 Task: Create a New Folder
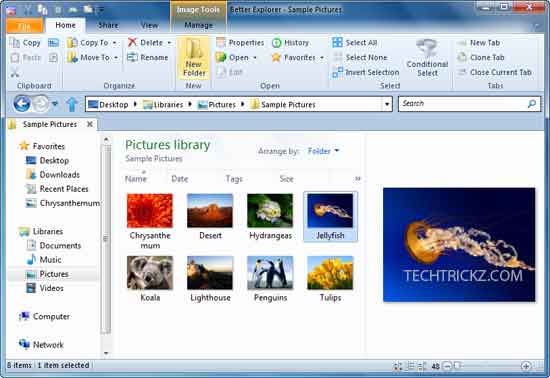194,58
